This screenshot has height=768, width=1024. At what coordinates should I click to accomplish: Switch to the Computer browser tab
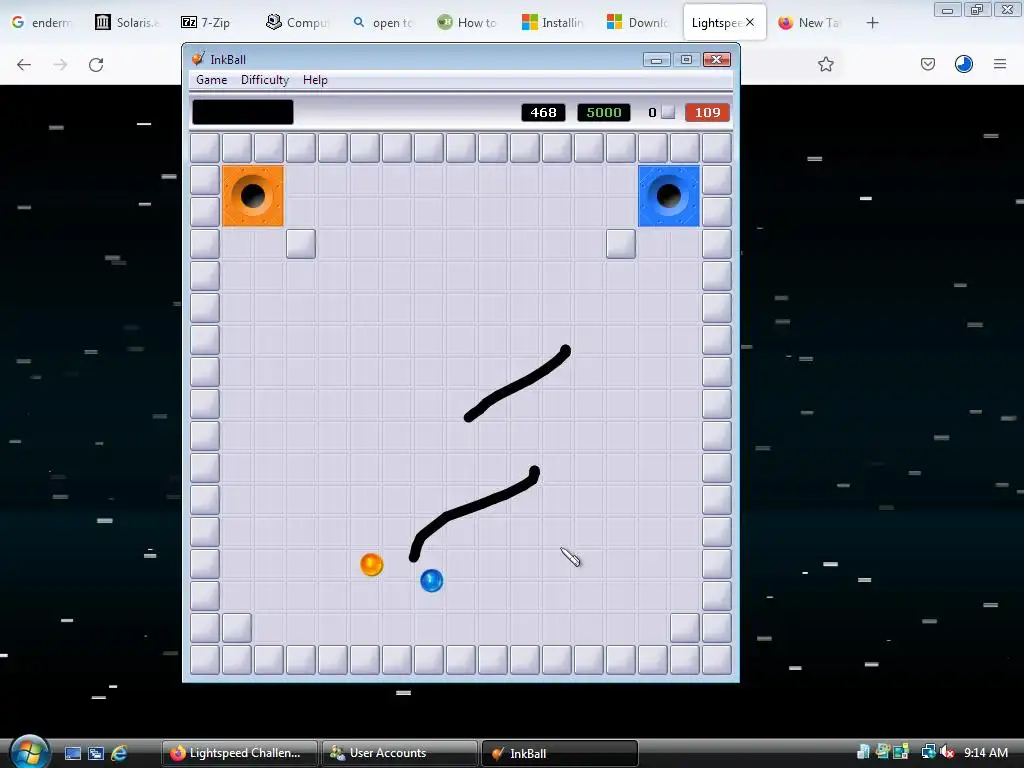click(296, 23)
